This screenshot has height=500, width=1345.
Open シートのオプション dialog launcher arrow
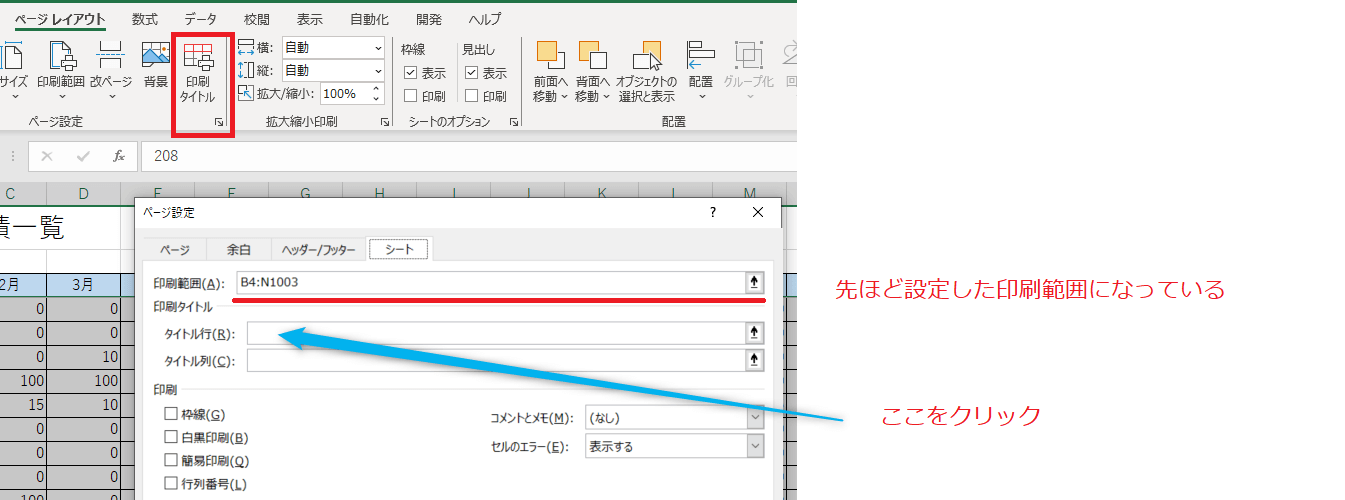[x=513, y=122]
